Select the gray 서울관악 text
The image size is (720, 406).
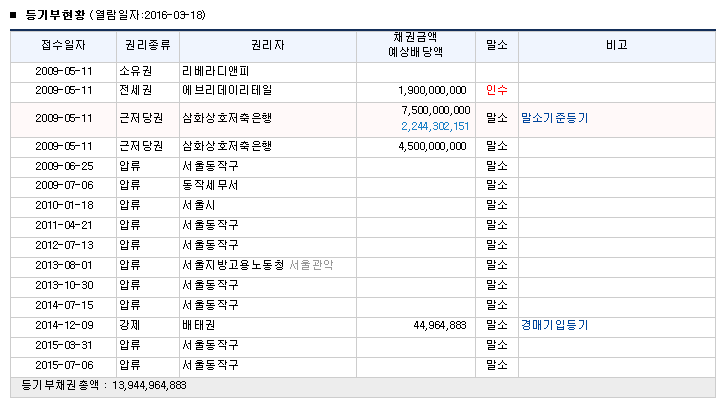point(311,265)
